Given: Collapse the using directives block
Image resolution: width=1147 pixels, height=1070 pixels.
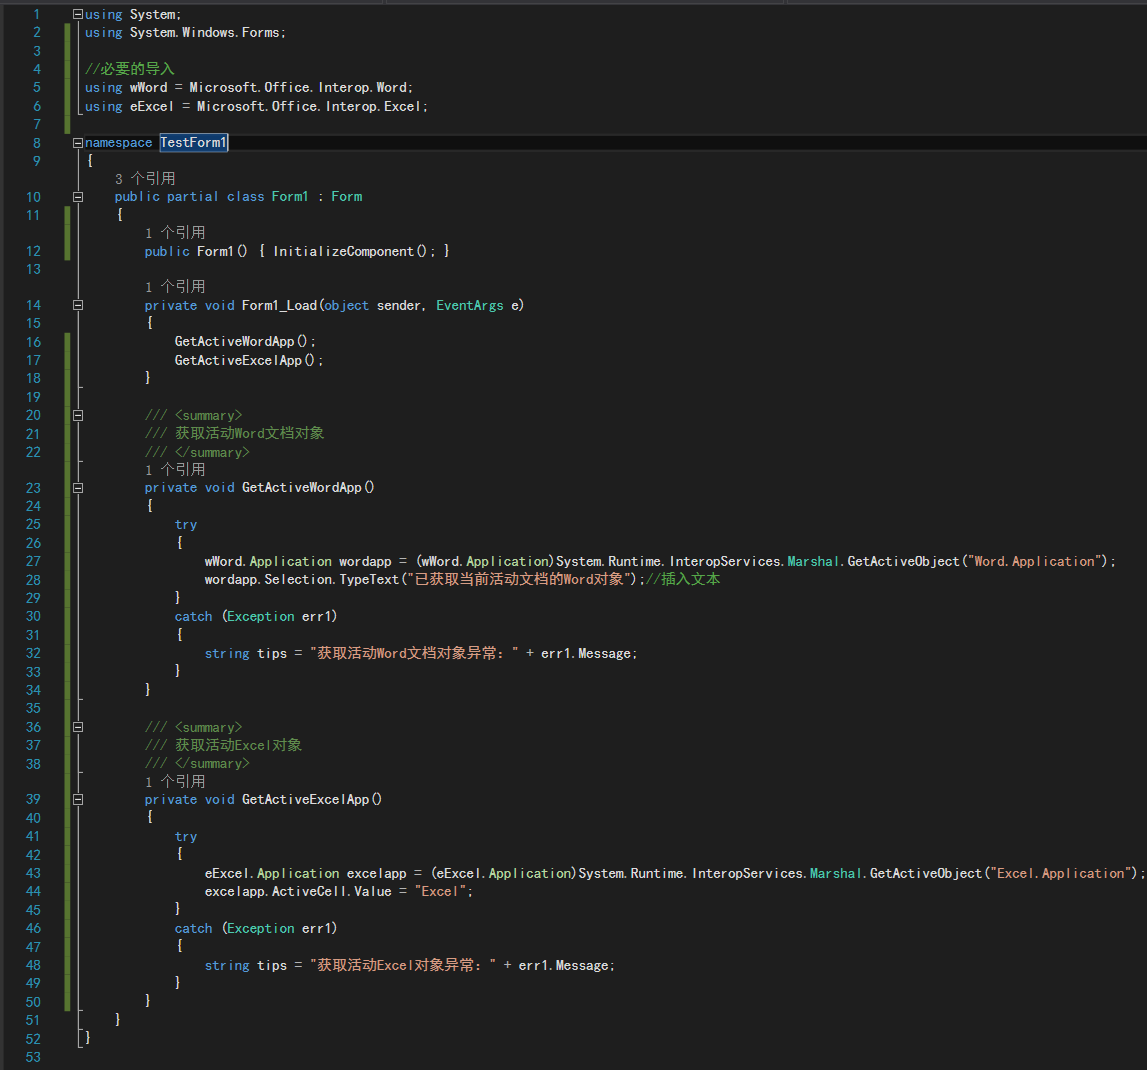Looking at the screenshot, I should click(77, 14).
